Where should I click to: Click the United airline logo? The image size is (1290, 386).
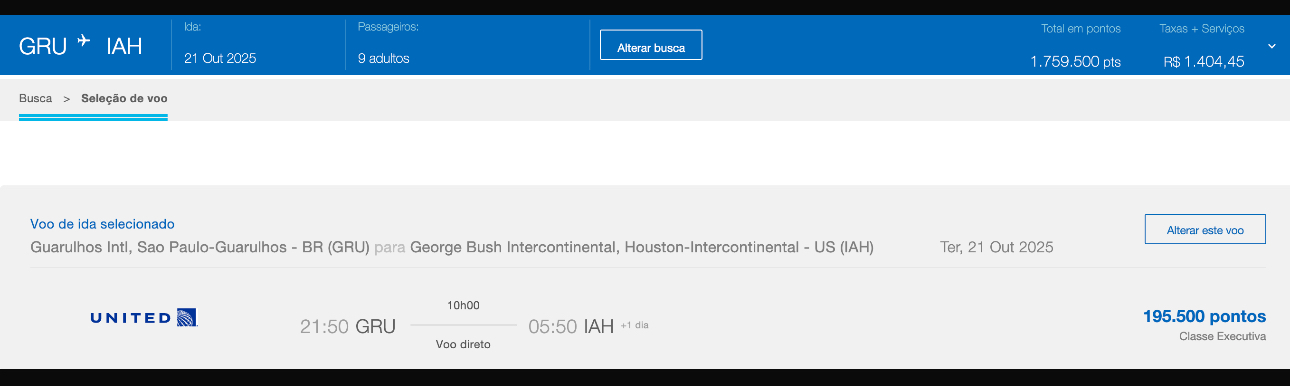click(x=143, y=318)
